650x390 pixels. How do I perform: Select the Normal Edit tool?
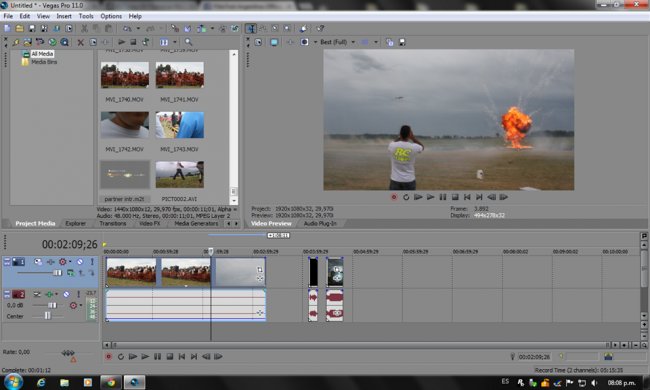click(x=251, y=29)
